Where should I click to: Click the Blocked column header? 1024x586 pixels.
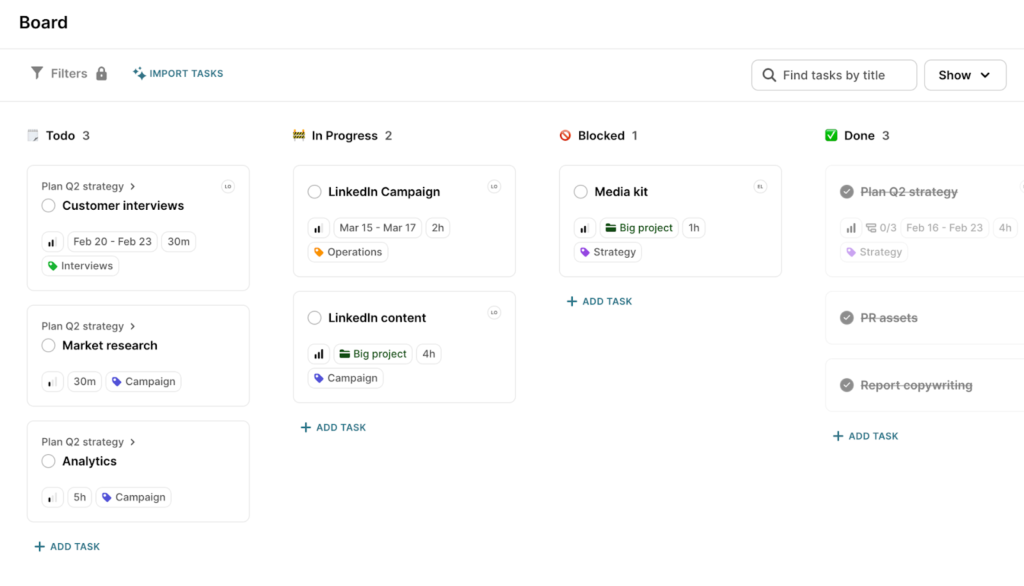click(x=600, y=136)
